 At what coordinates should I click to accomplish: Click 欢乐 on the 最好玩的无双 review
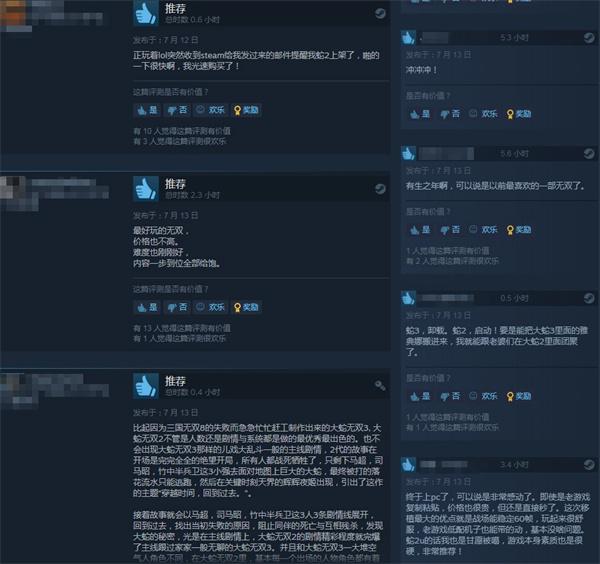pos(210,307)
